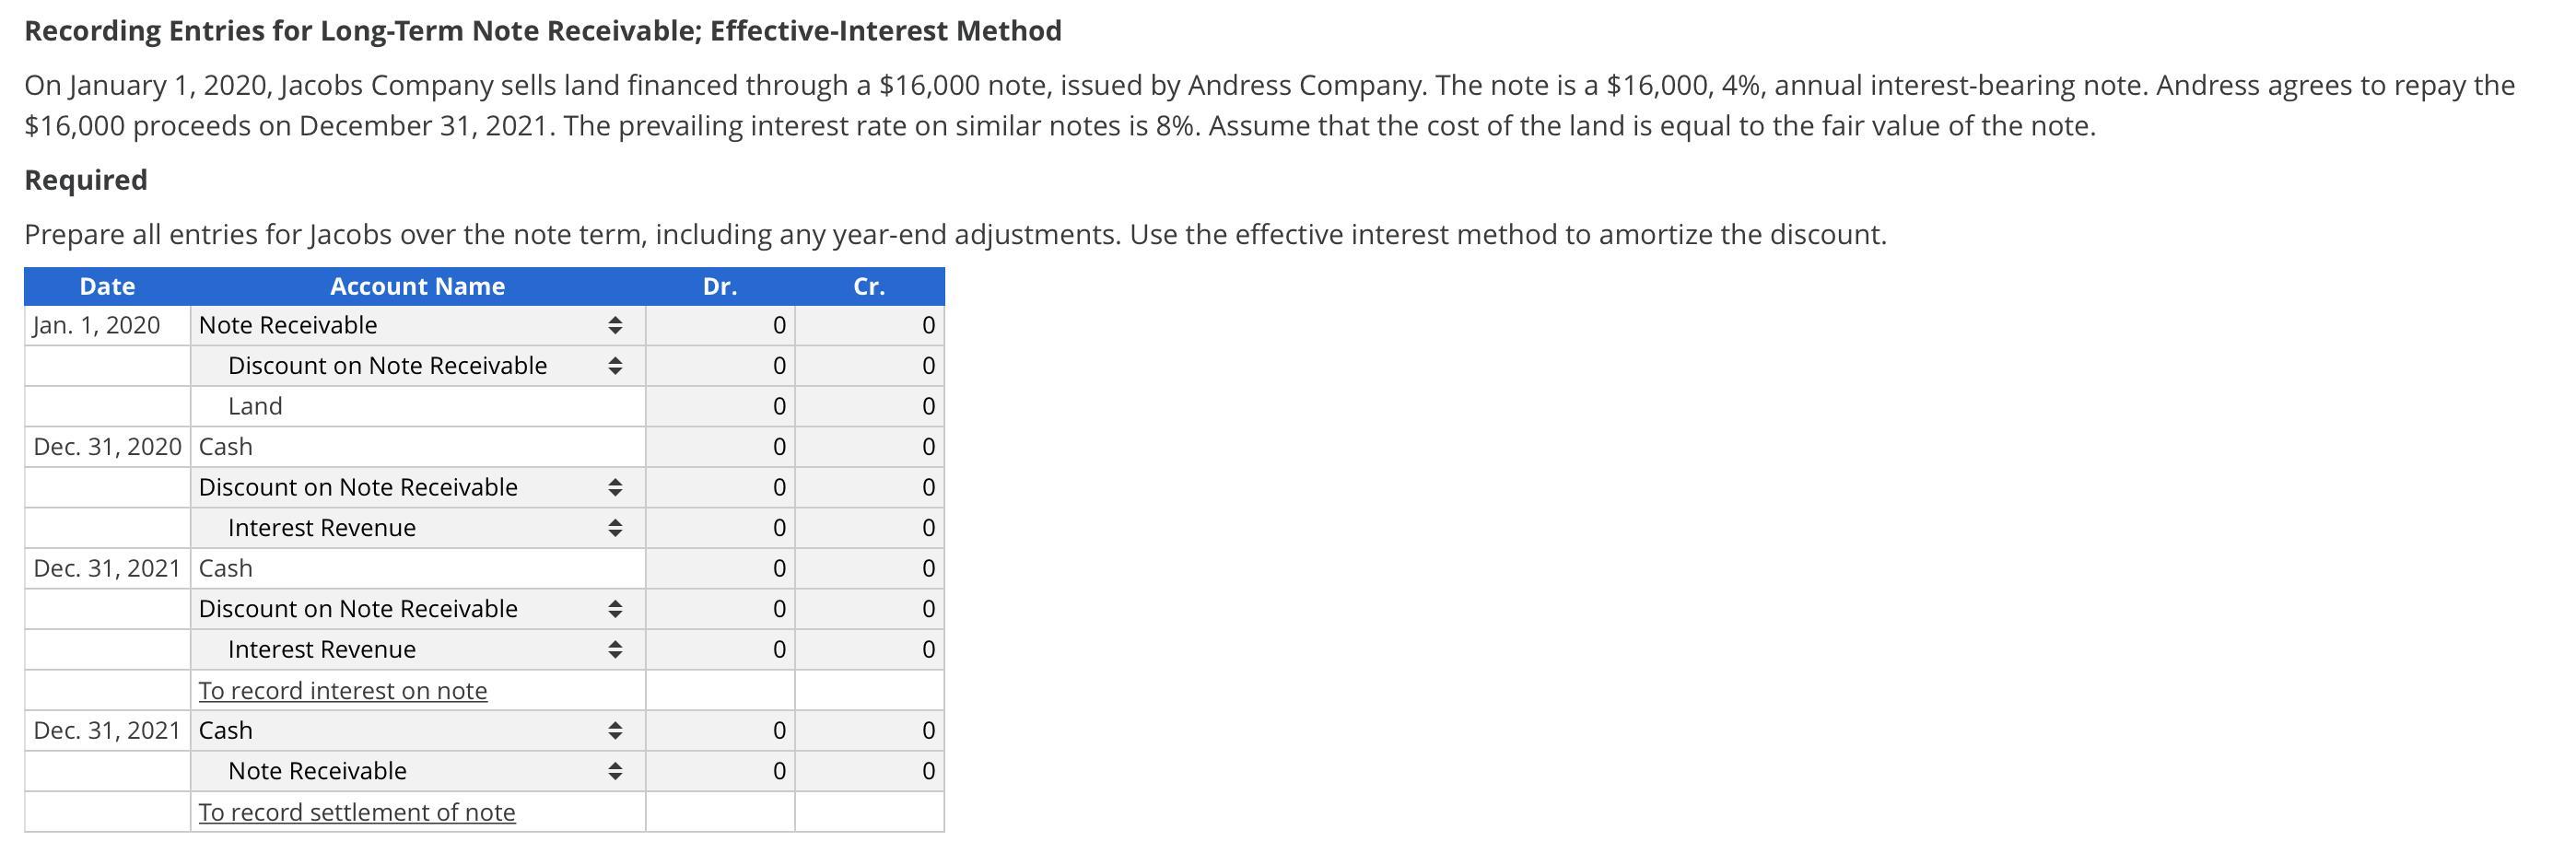Click the Cr. field for the final Note Receivable row
The height and width of the screenshot is (853, 2576).
point(870,771)
